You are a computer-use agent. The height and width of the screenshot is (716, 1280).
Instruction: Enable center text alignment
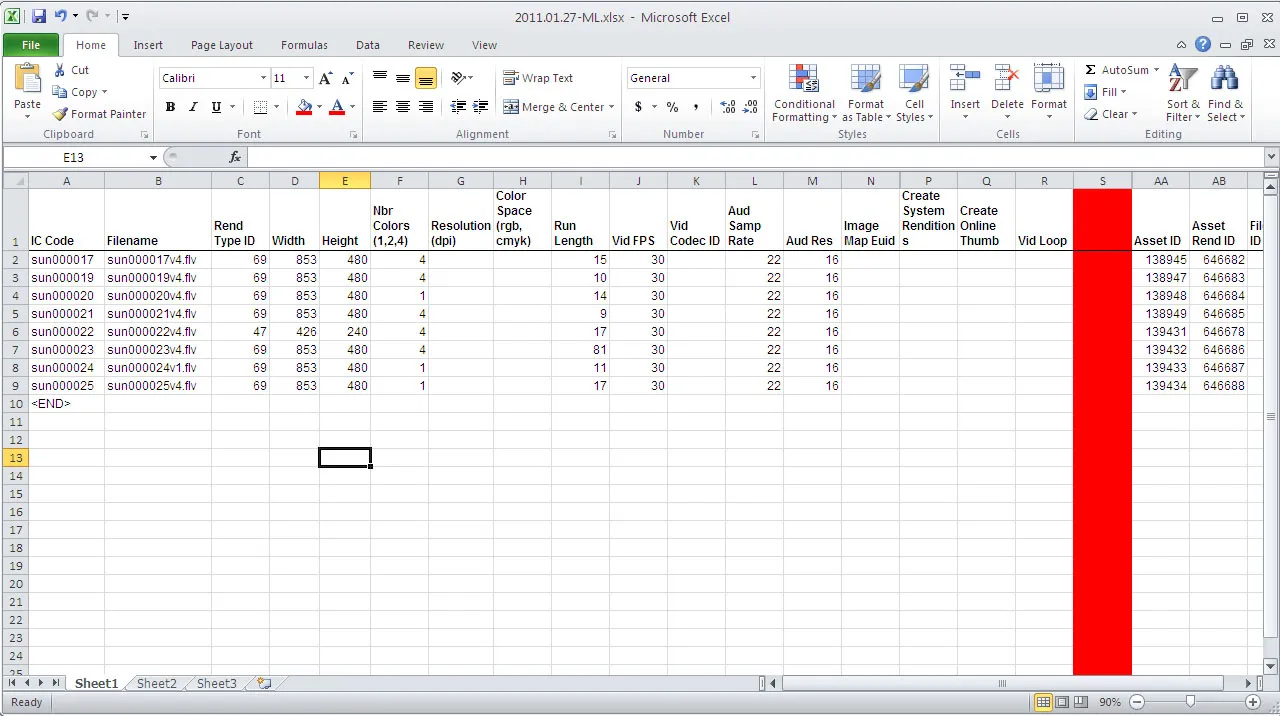402,107
